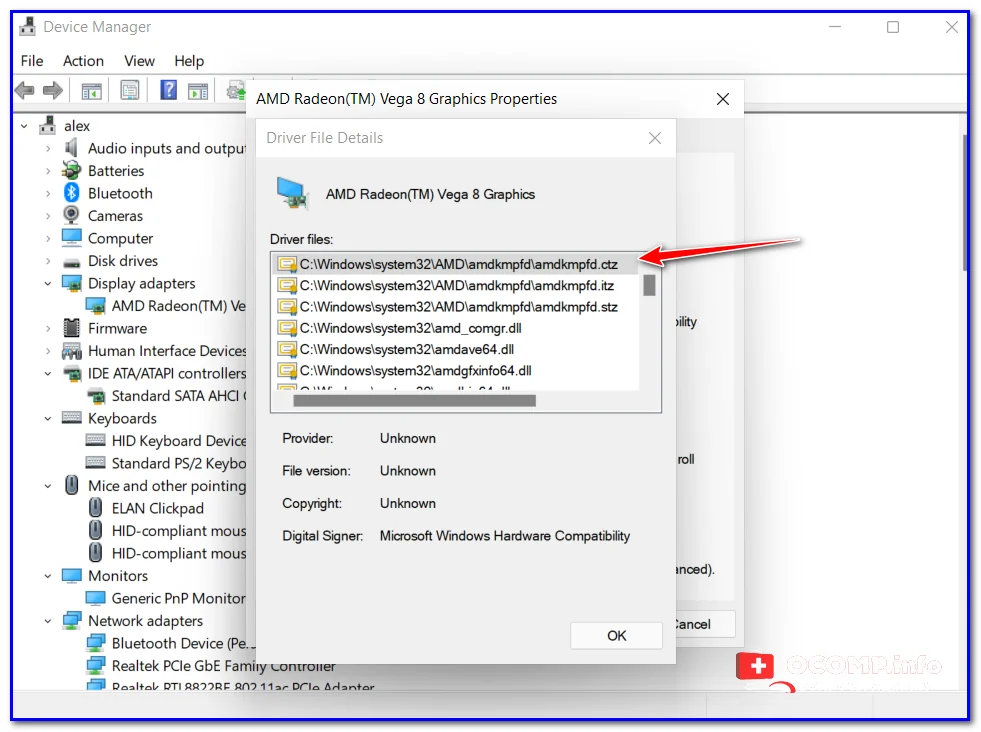Click the show/hide console tree toolbar icon
This screenshot has width=981, height=732.
tap(91, 91)
